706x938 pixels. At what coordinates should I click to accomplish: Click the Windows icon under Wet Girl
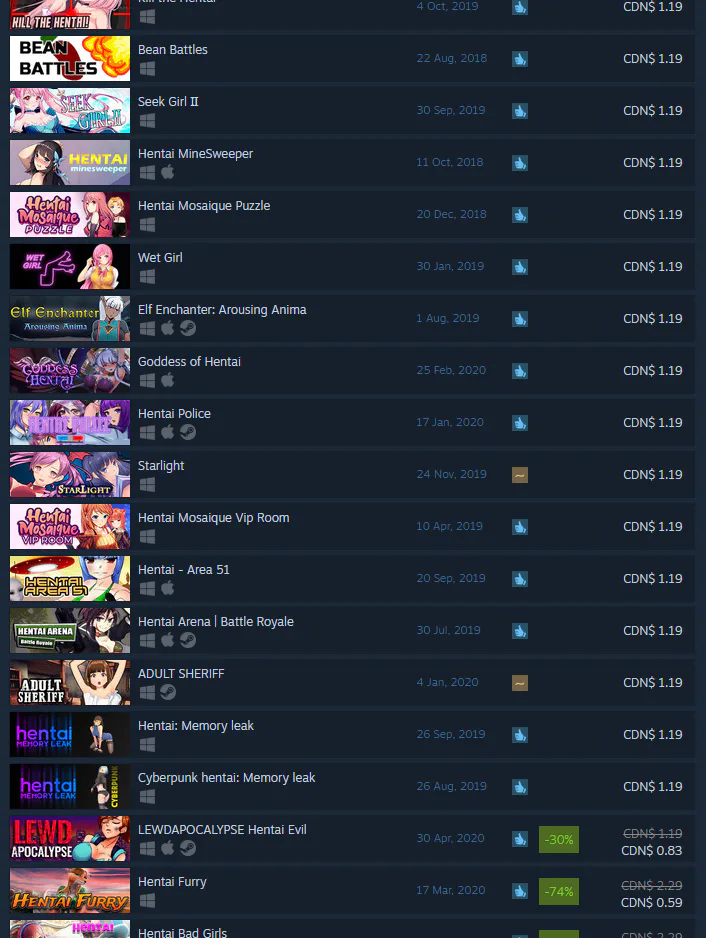tap(147, 276)
